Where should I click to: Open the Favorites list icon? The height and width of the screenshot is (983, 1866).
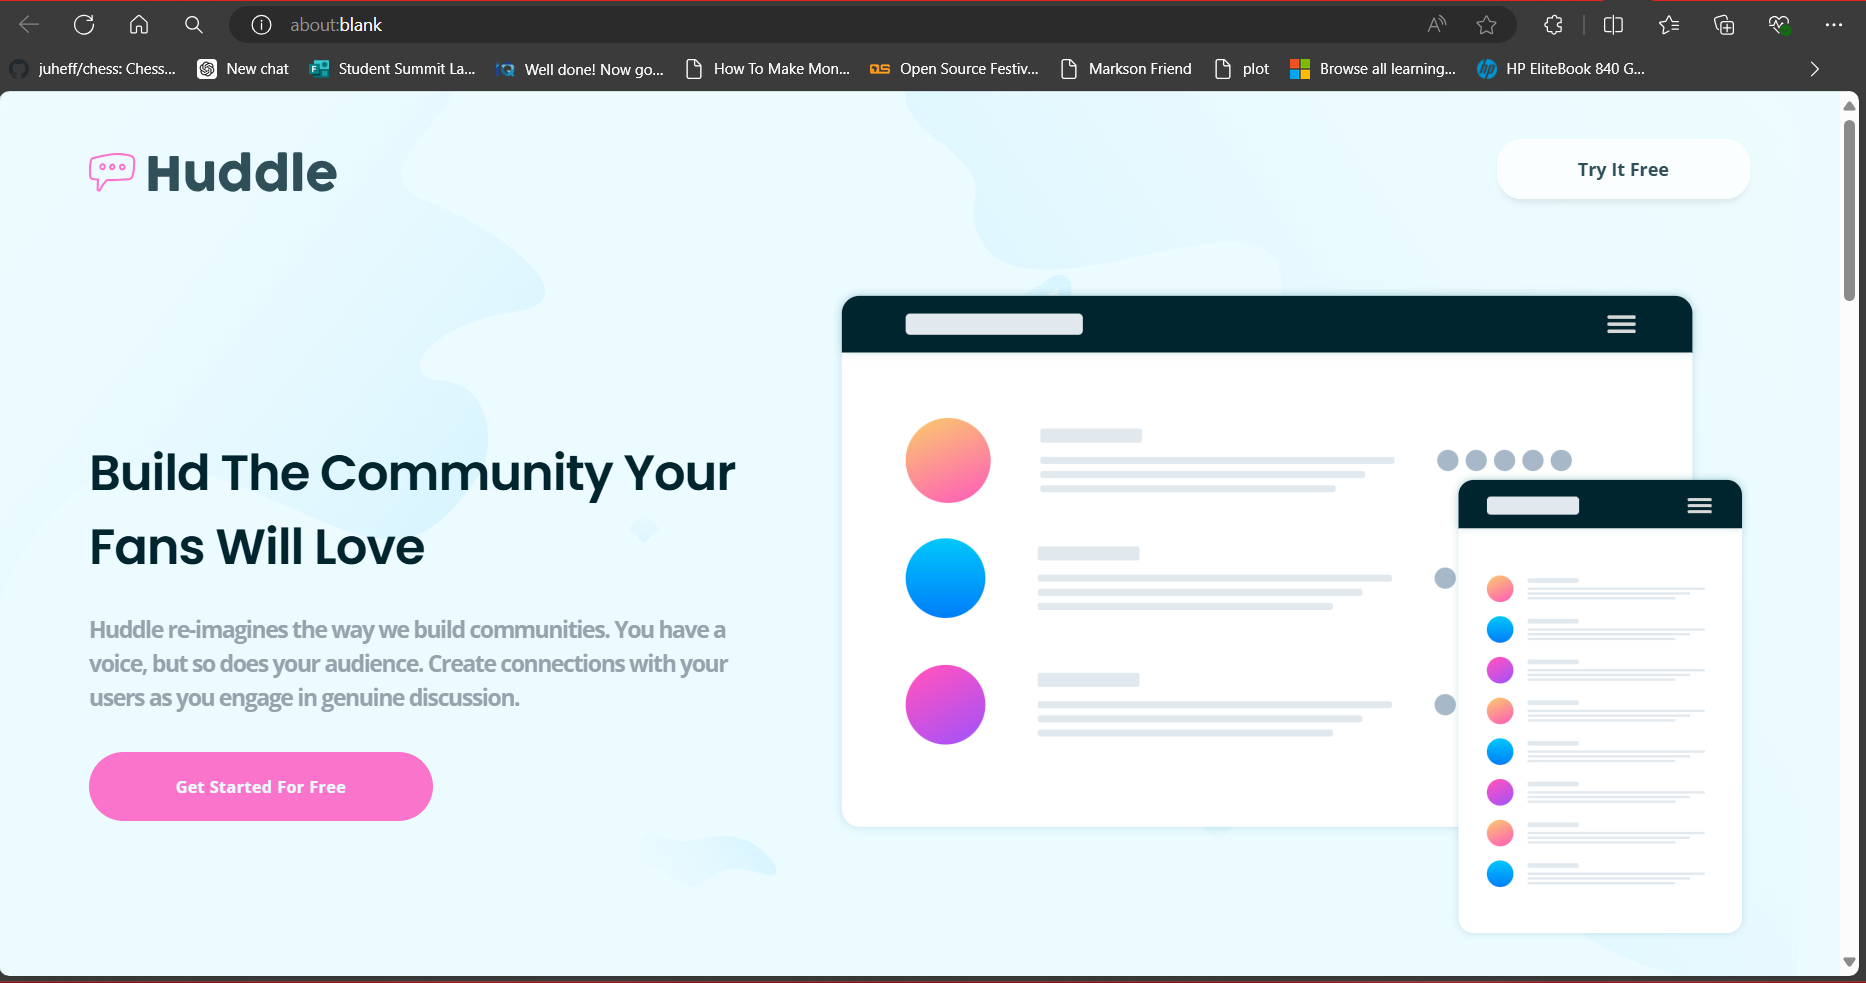tap(1669, 25)
